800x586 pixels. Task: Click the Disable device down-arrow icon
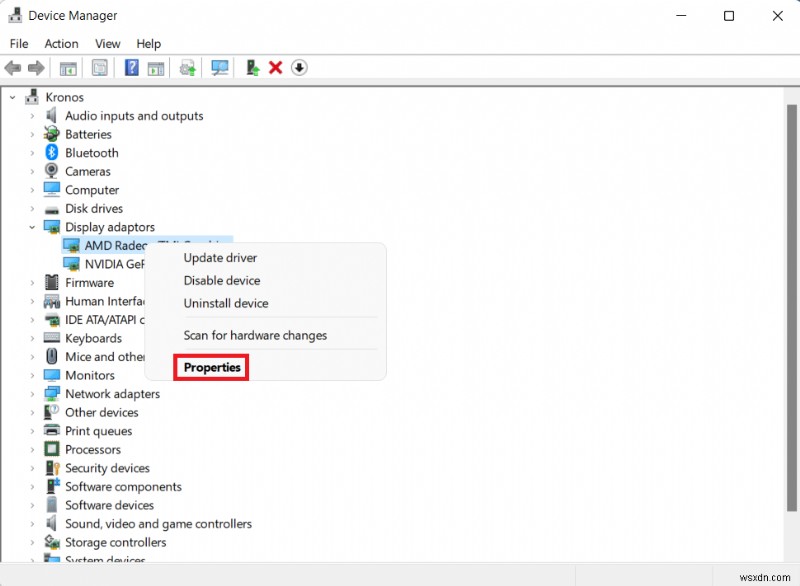299,67
